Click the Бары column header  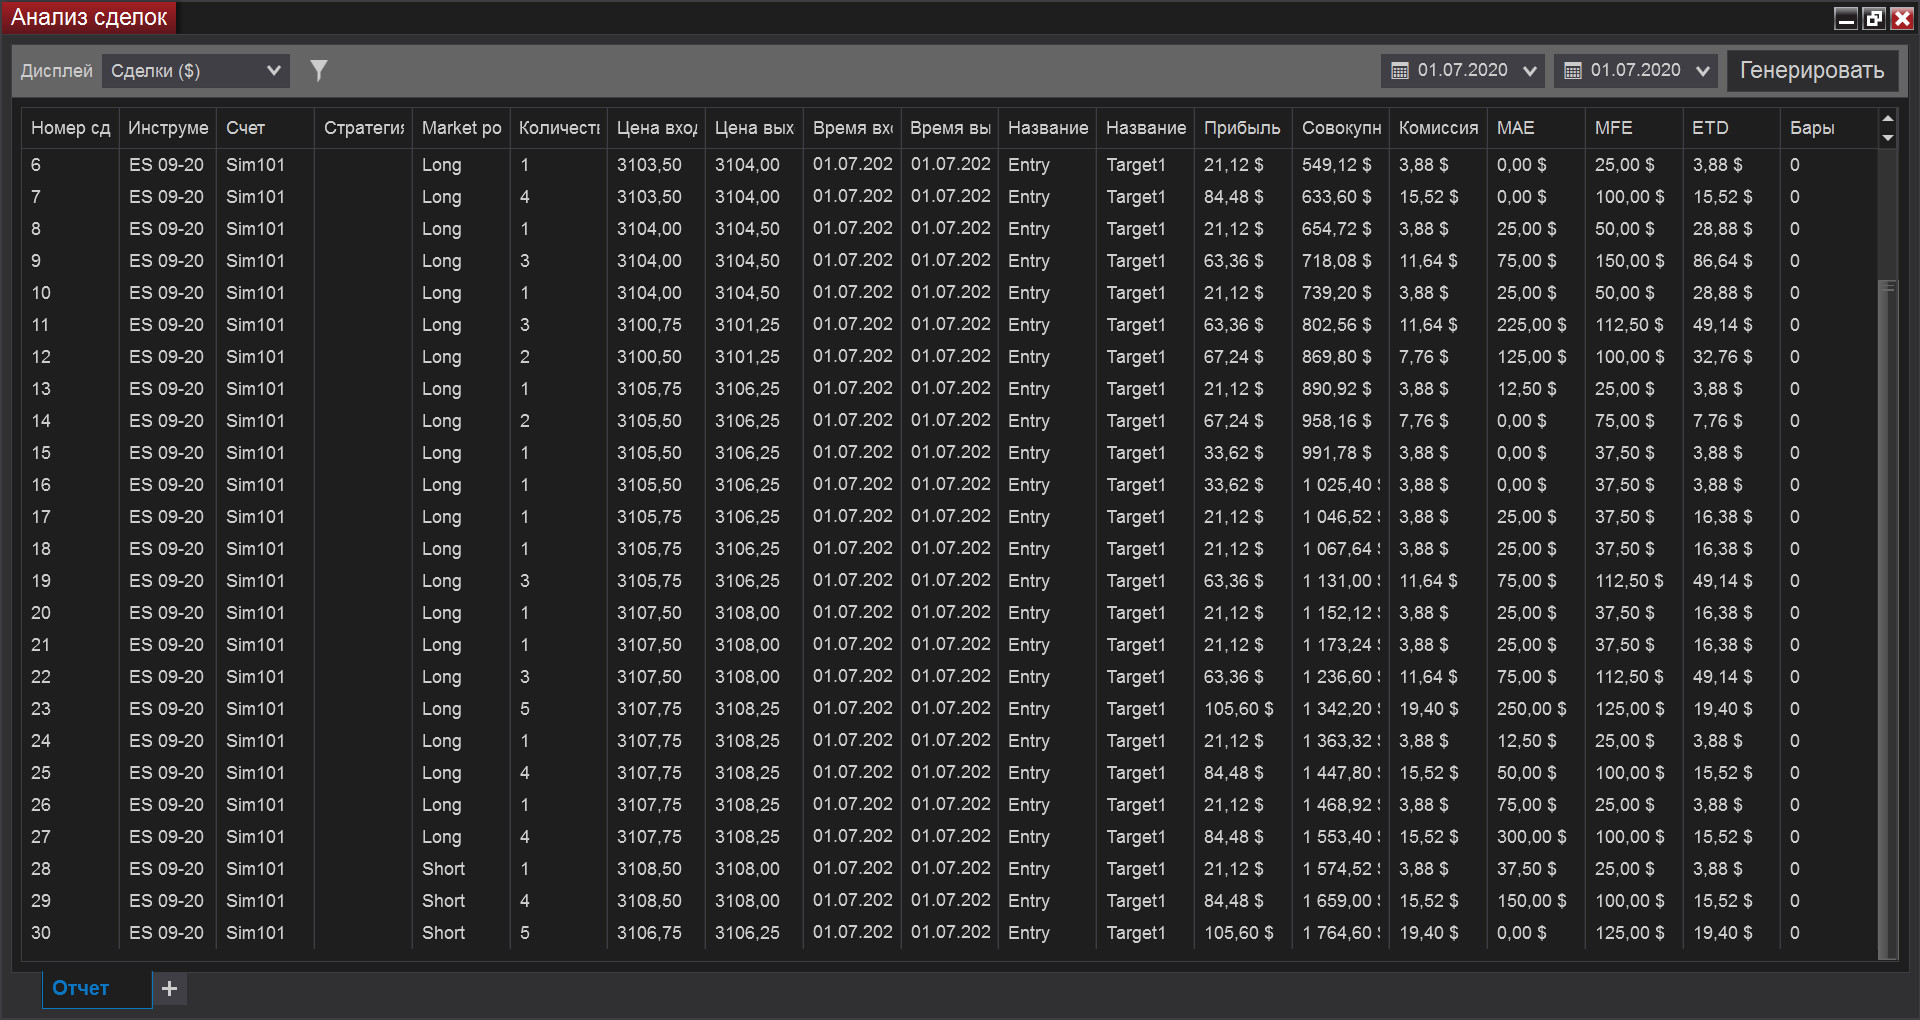pos(1829,128)
